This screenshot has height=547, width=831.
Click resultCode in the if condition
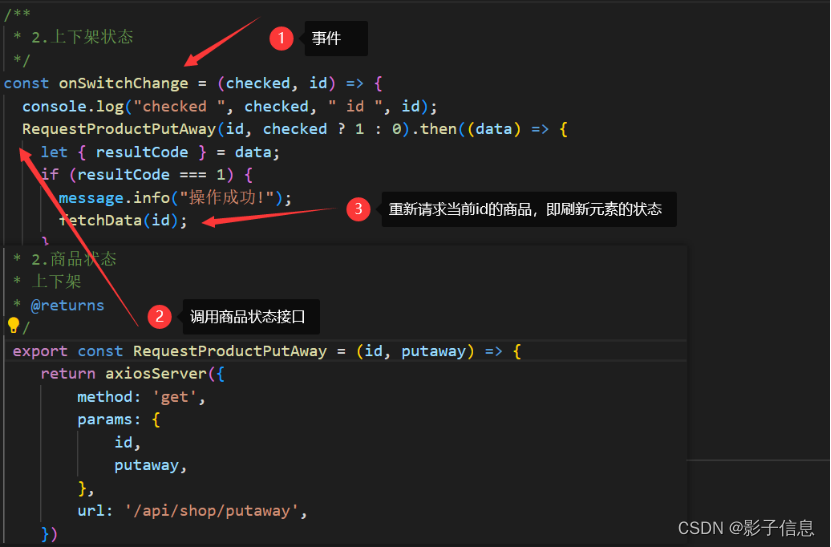click(123, 175)
